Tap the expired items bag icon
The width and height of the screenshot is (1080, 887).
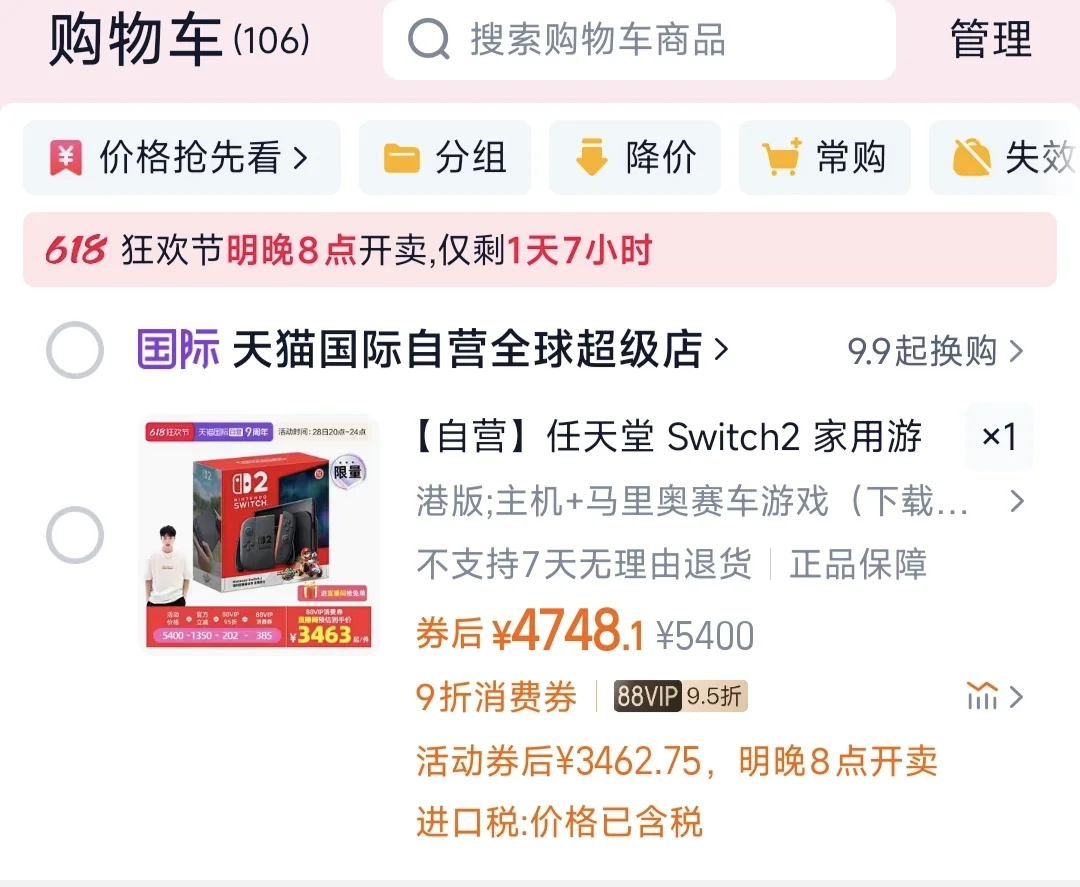(971, 157)
